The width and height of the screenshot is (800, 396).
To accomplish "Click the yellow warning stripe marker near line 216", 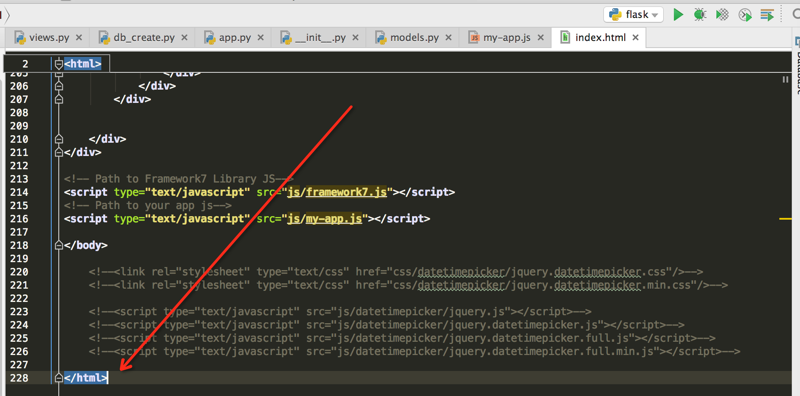I will point(785,218).
